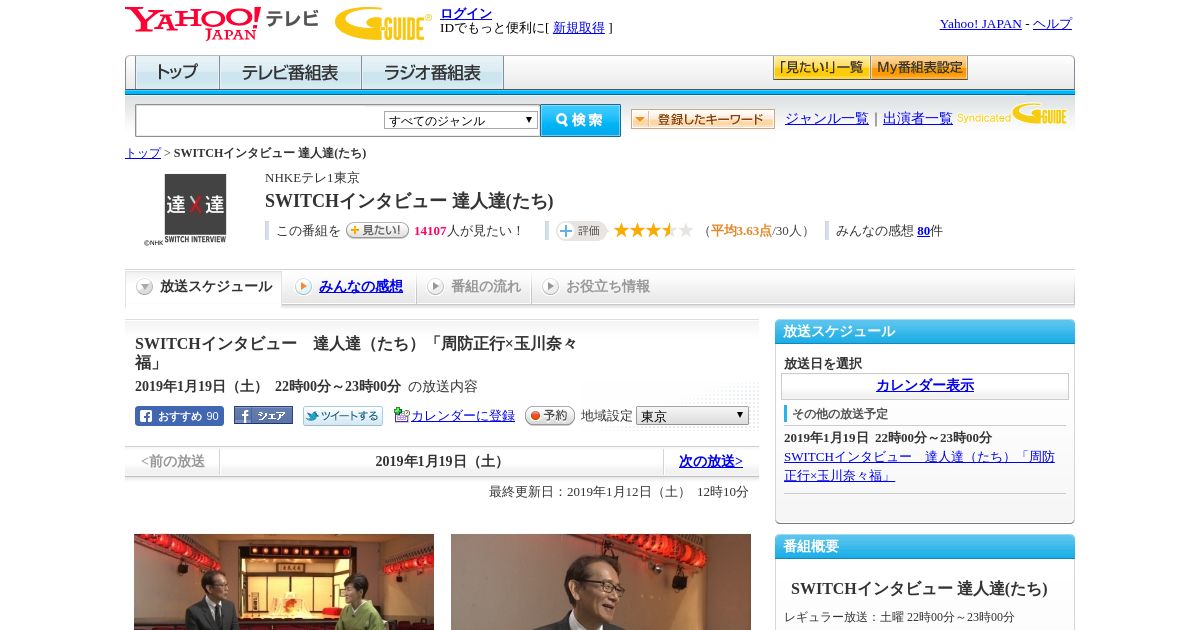Viewport: 1200px width, 630px height.
Task: Click the Facebook おすすめ 90 button
Action: pyautogui.click(x=179, y=416)
